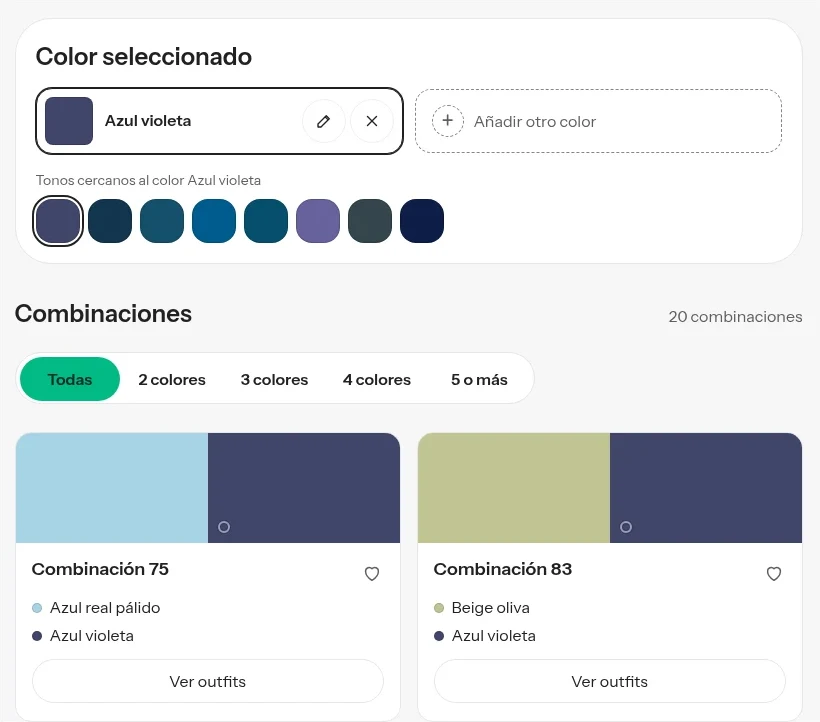The height and width of the screenshot is (722, 820).
Task: Choose the deep teal tone swatch
Action: click(x=266, y=221)
